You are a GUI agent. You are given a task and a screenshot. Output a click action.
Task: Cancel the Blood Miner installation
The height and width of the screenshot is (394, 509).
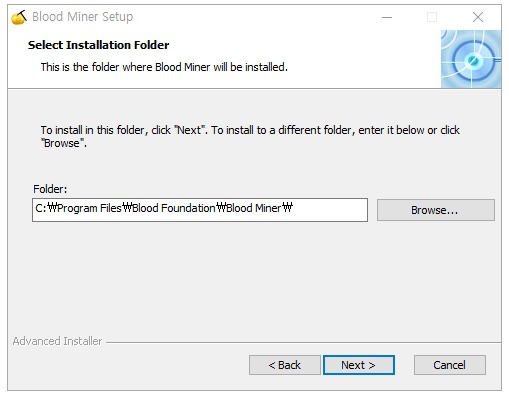tap(450, 365)
